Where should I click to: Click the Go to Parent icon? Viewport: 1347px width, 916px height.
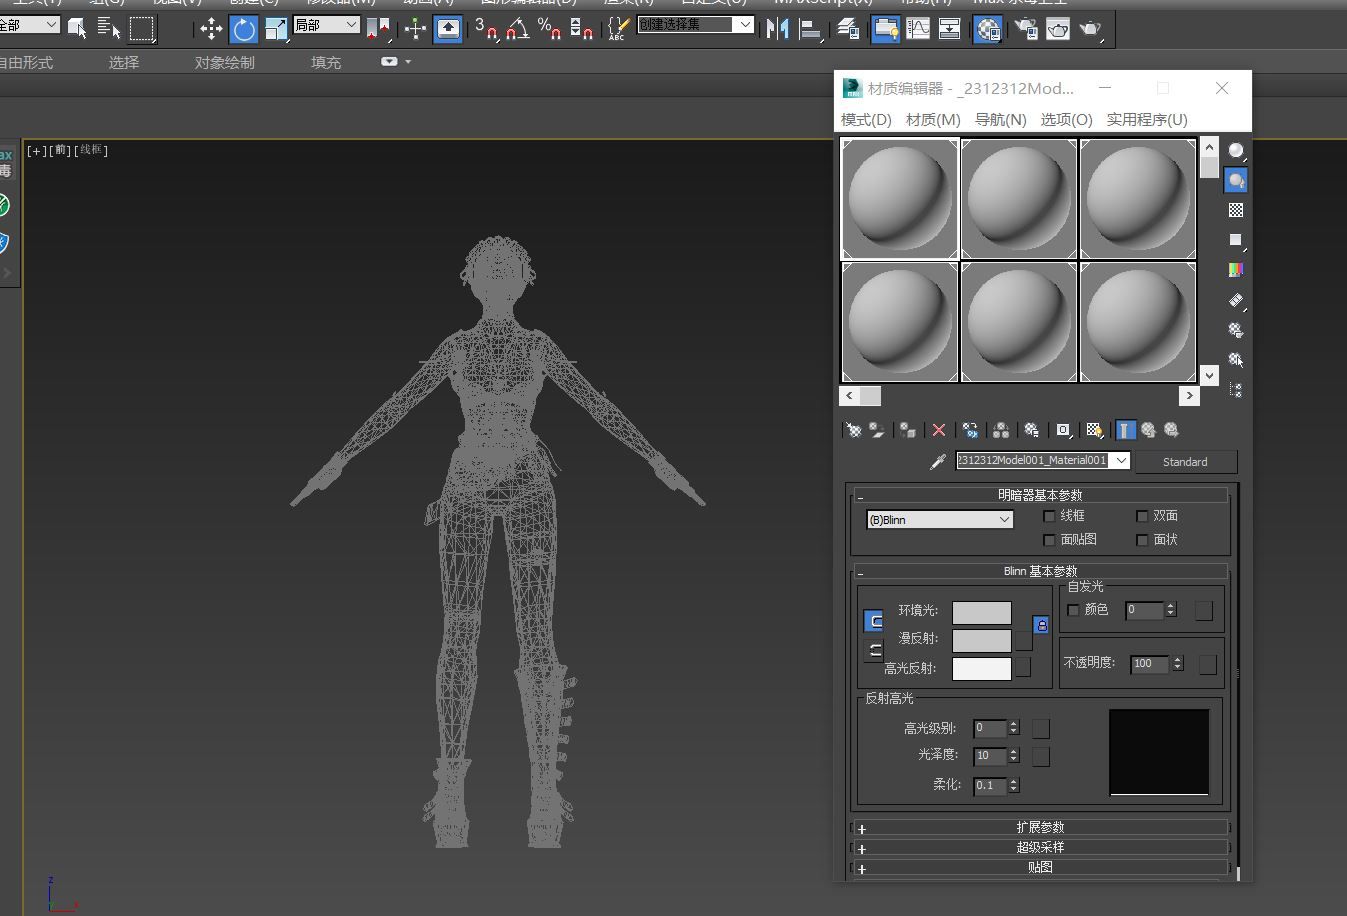click(x=1149, y=430)
